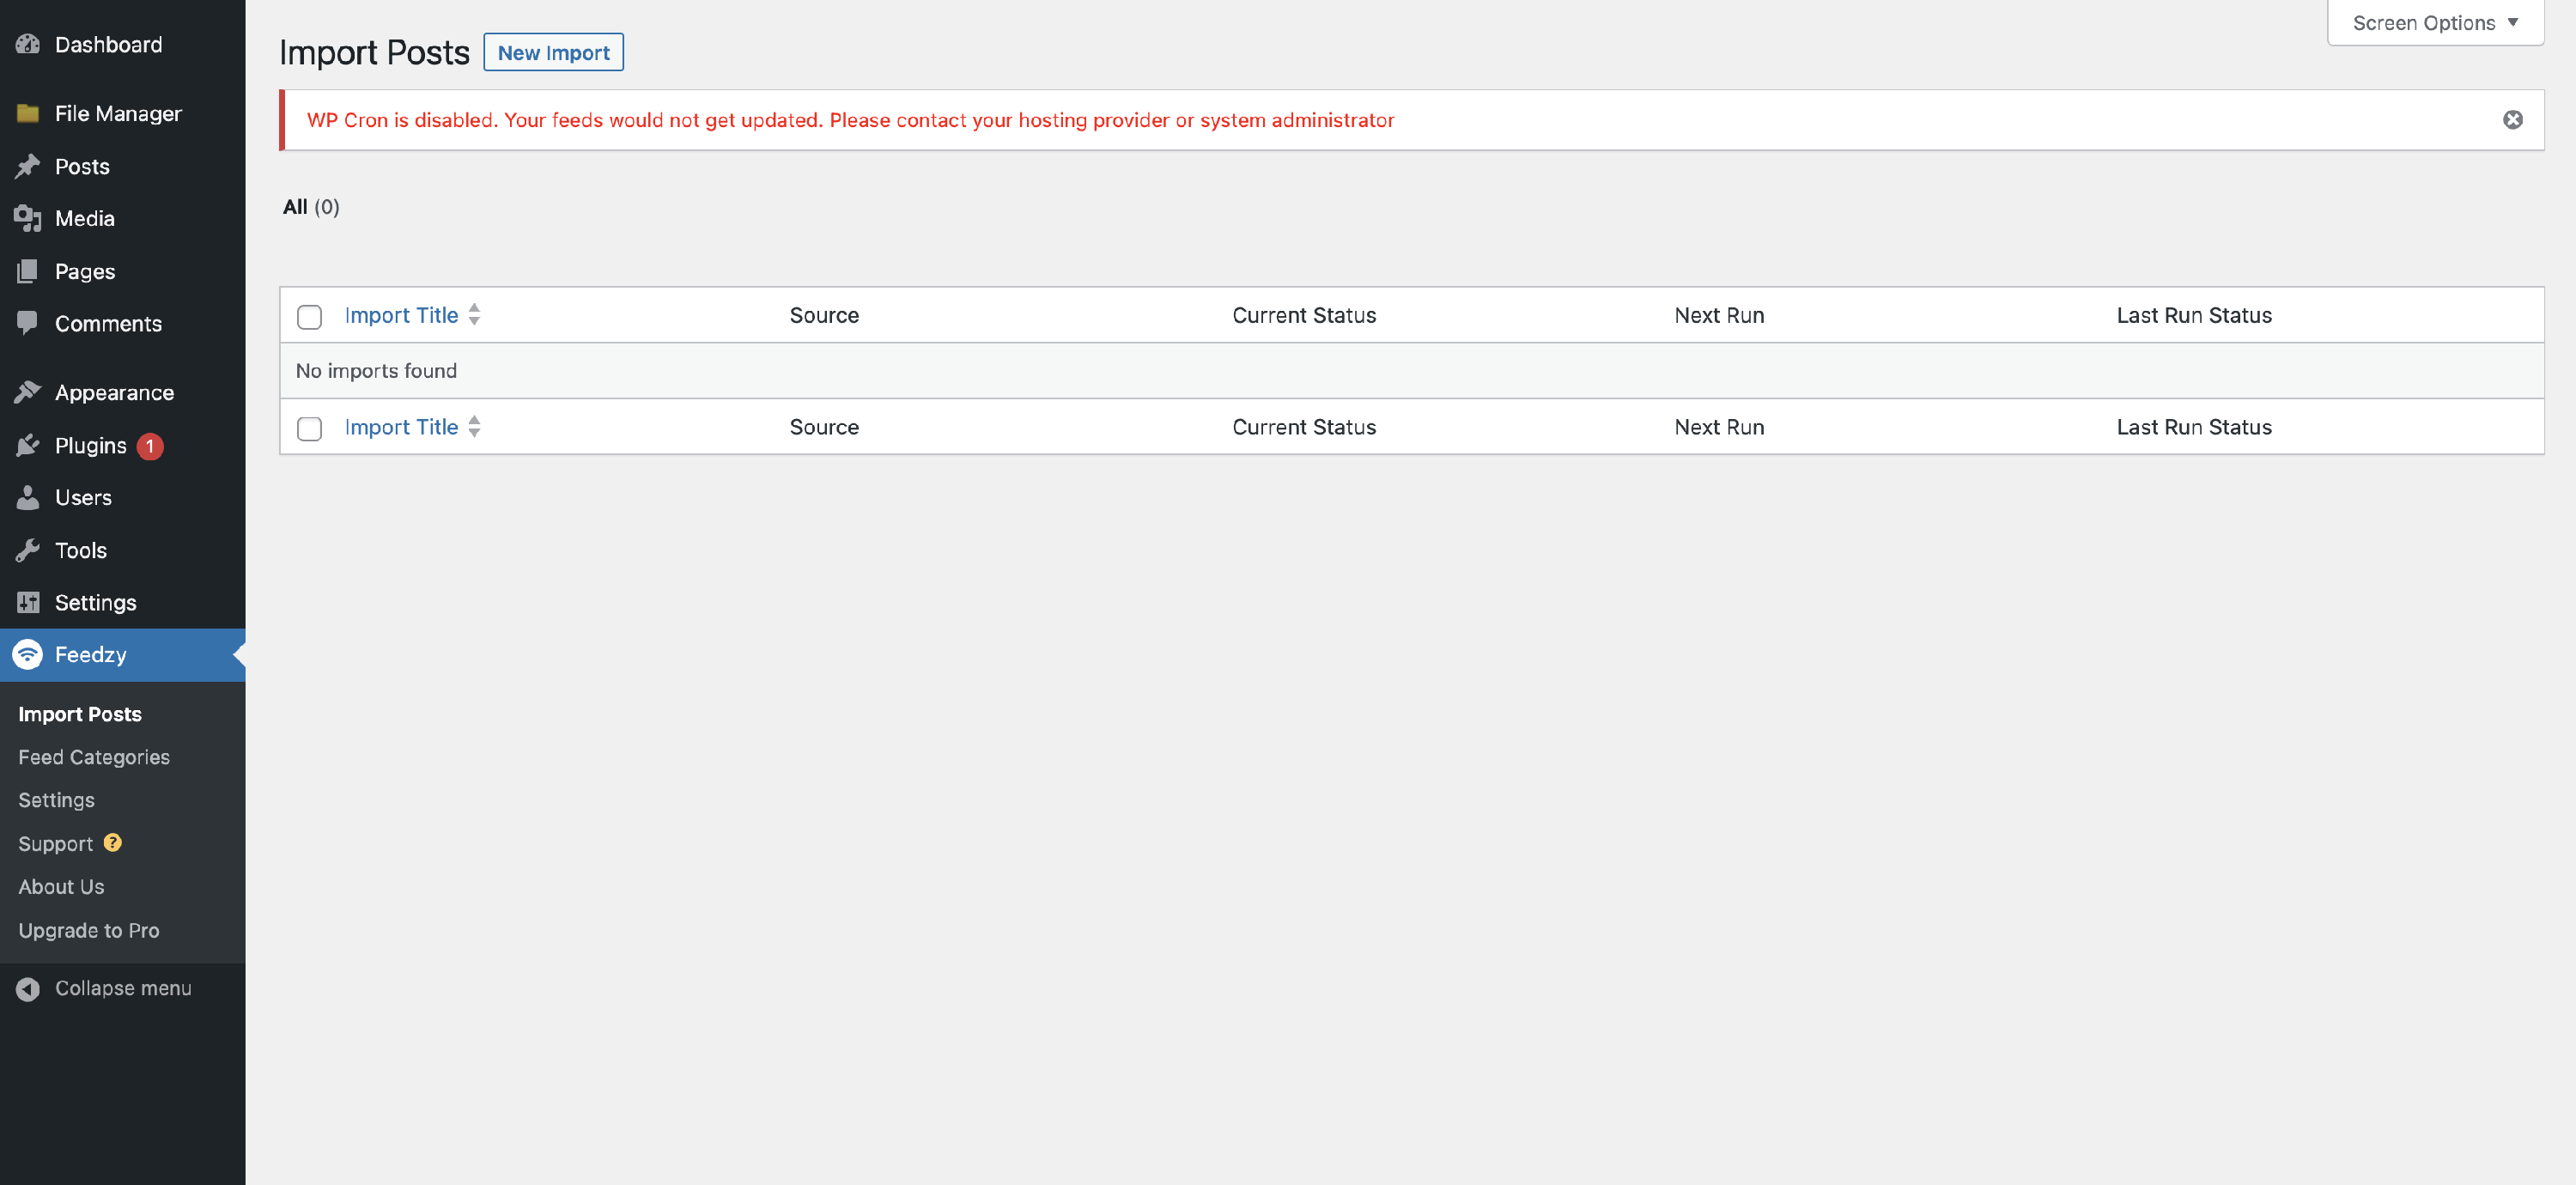Open File Manager folder icon
Screen dimensions: 2576x1185
click(x=28, y=113)
